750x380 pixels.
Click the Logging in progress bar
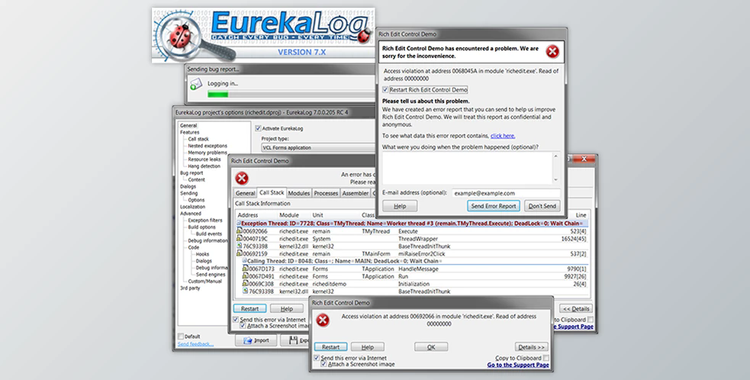pyautogui.click(x=291, y=94)
